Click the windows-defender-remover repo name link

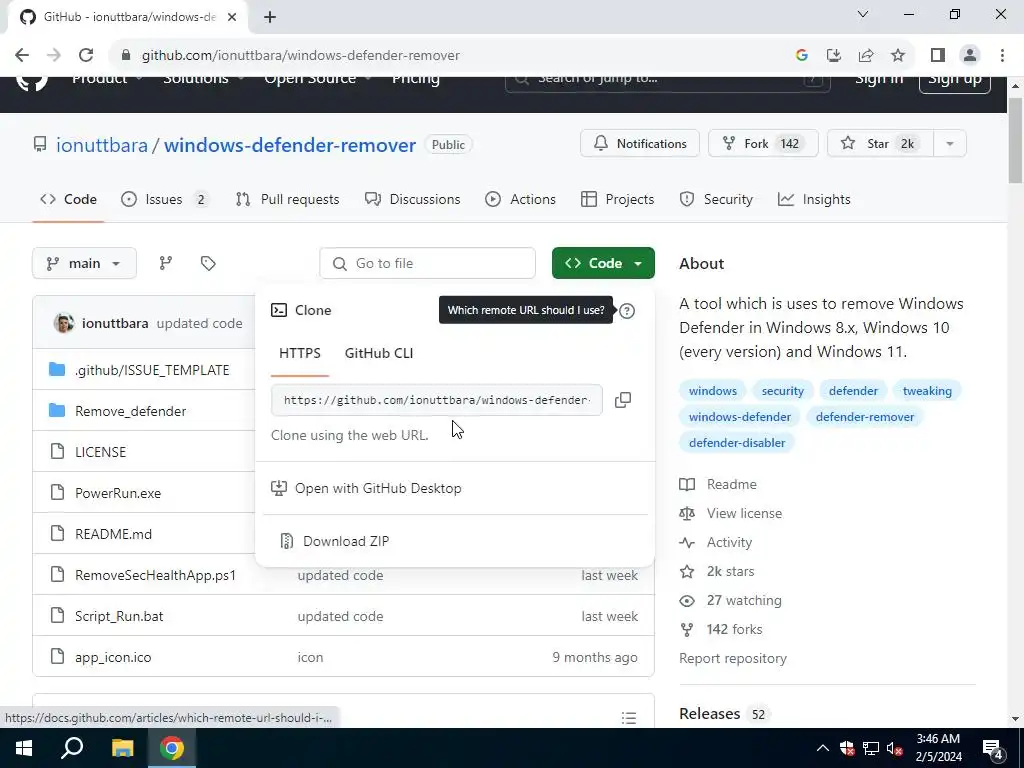point(290,145)
